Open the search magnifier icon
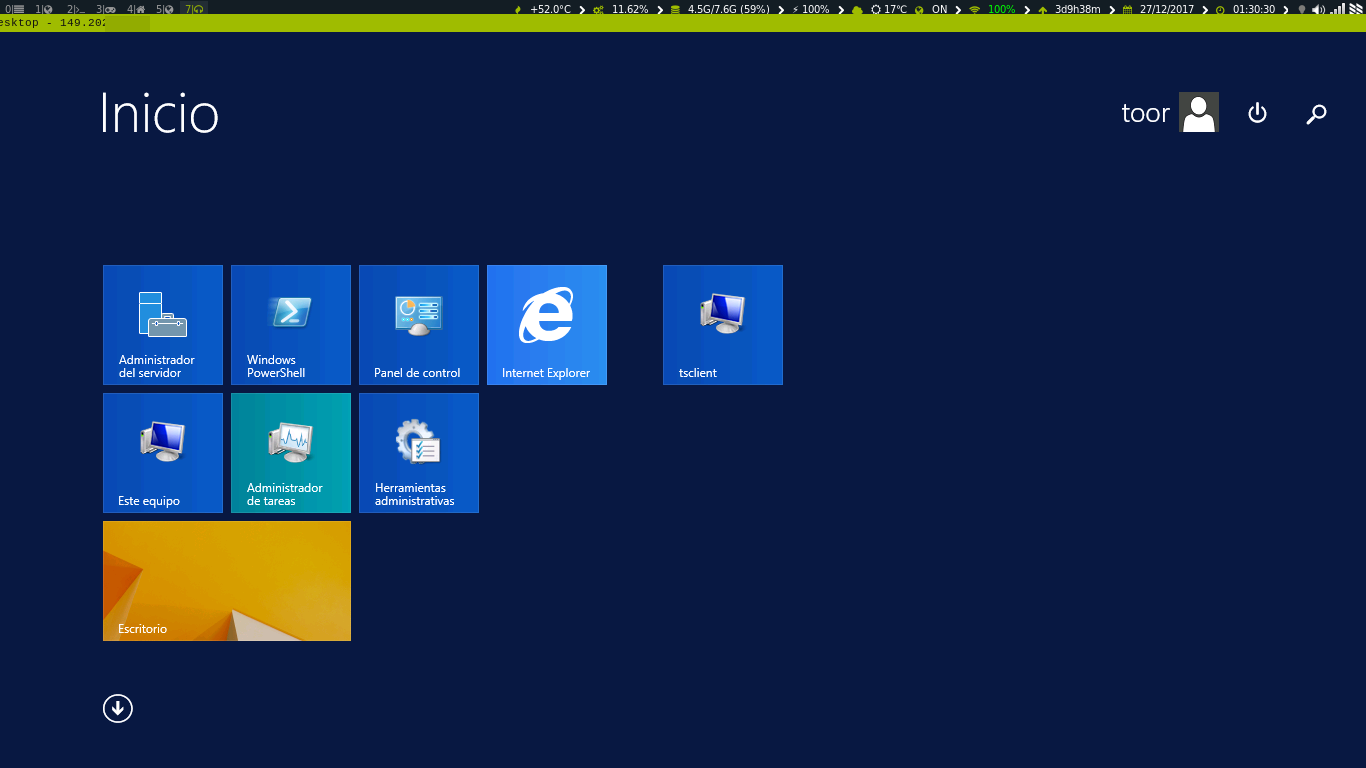This screenshot has width=1366, height=768. point(1316,114)
